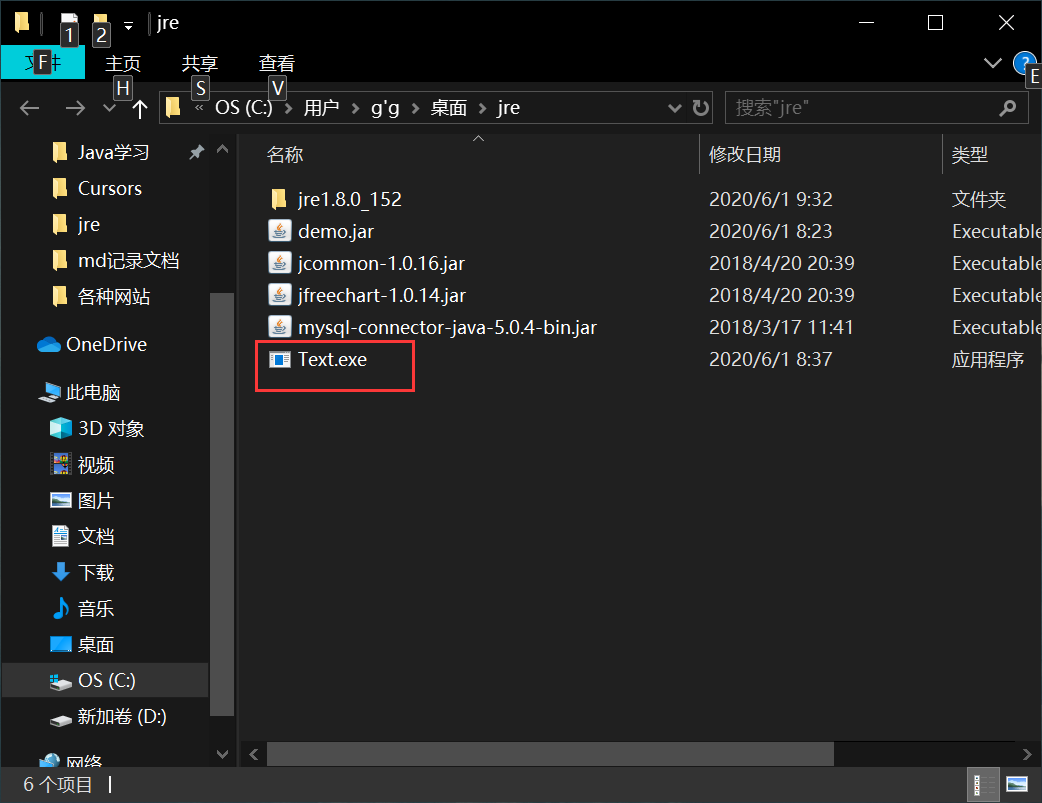This screenshot has width=1042, height=803.
Task: Click g'g in the address path
Action: click(x=385, y=108)
